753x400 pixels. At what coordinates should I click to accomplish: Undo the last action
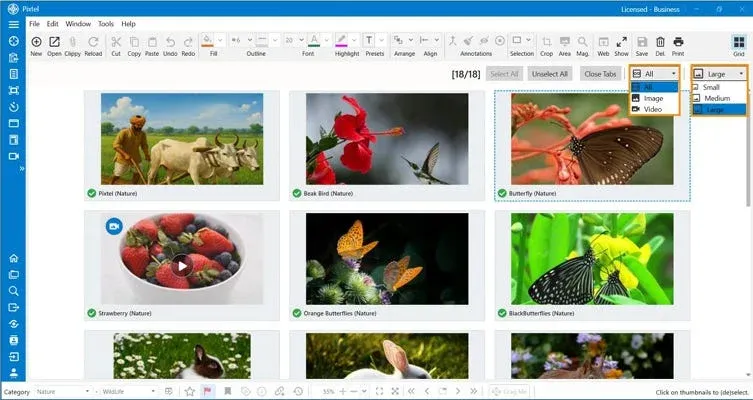(170, 42)
